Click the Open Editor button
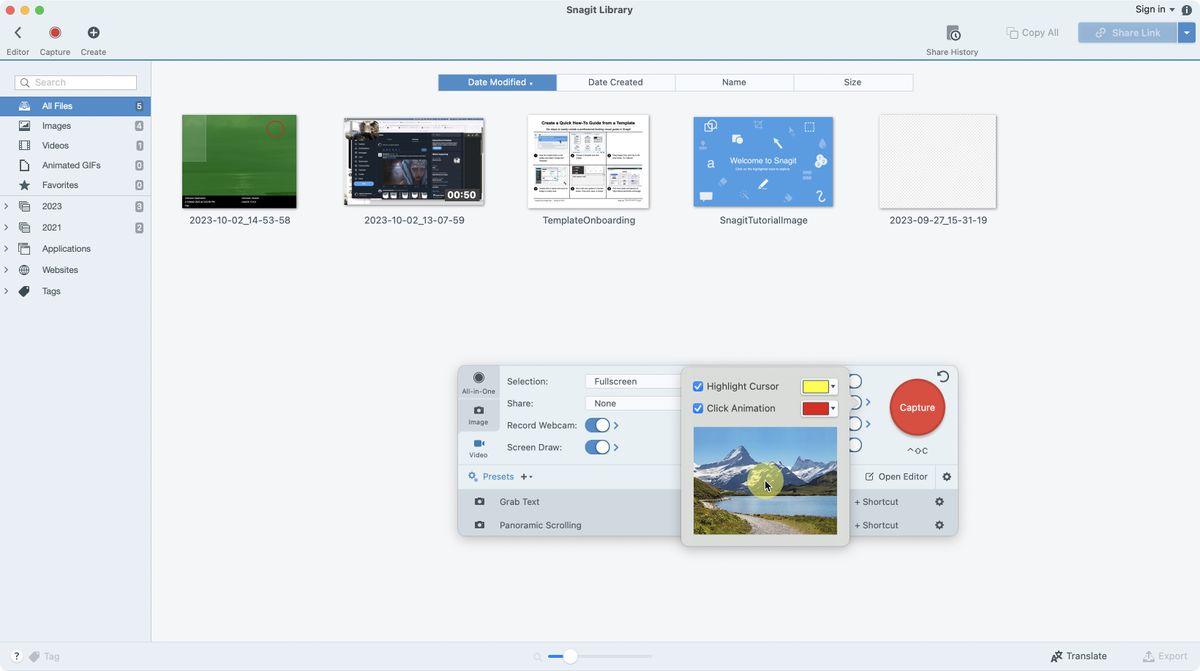Viewport: 1200px width, 671px height. (x=895, y=476)
